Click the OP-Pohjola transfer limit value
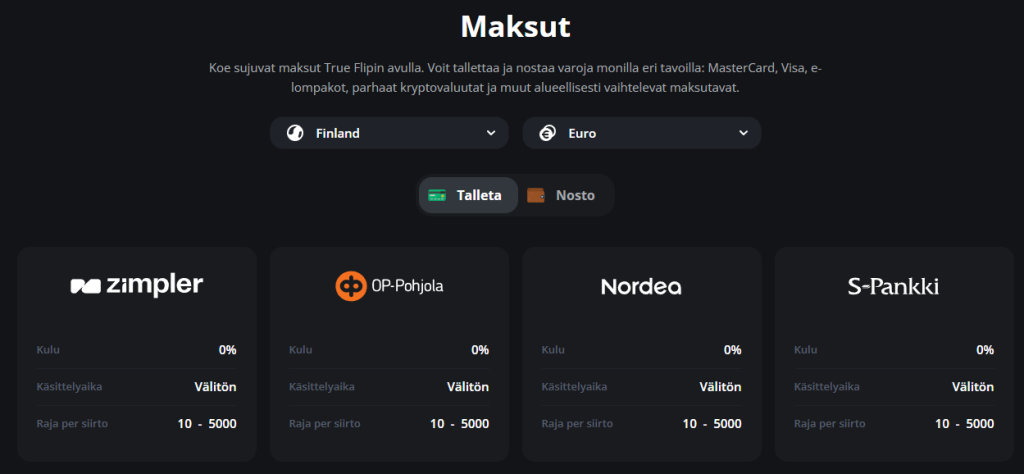This screenshot has width=1024, height=474. pyautogui.click(x=460, y=424)
